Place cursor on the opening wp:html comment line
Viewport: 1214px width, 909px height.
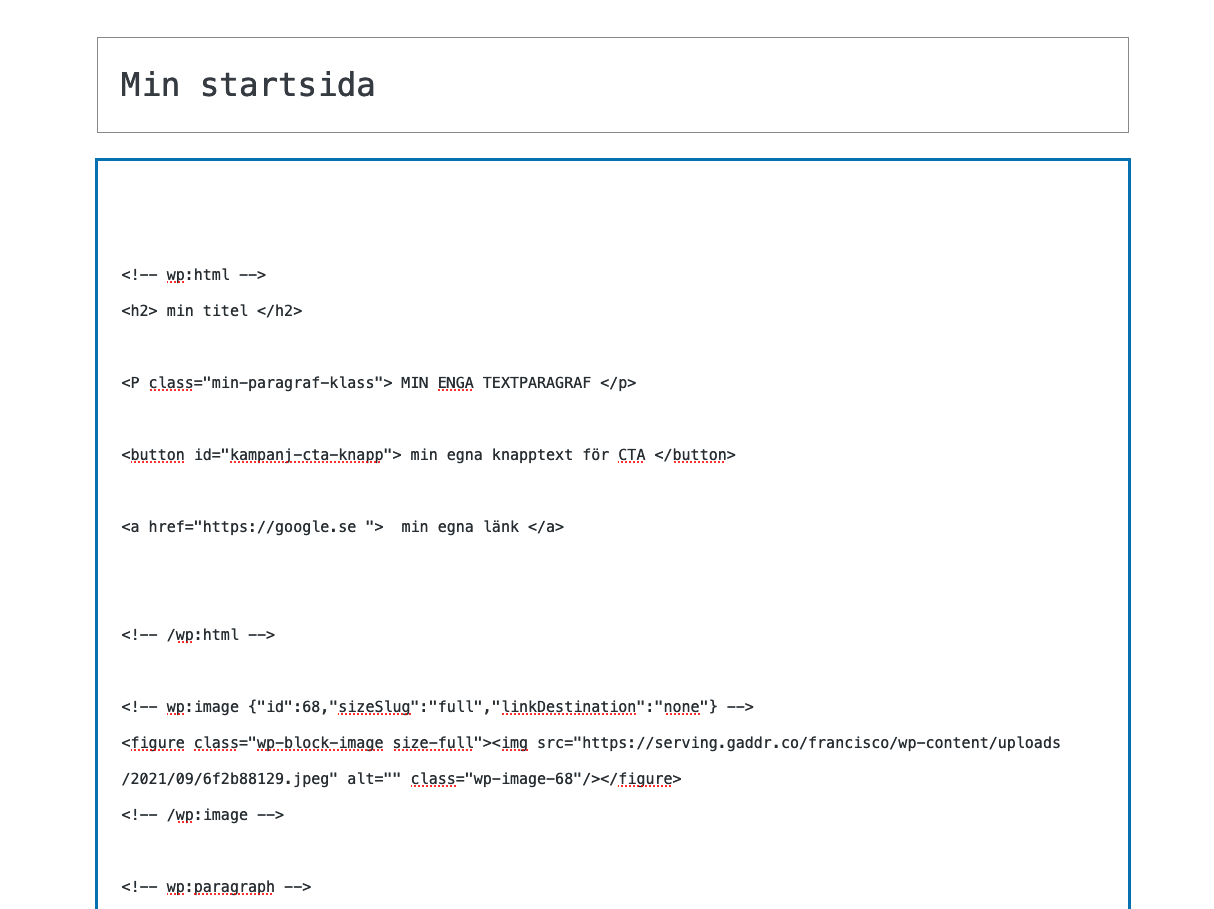pyautogui.click(x=194, y=275)
